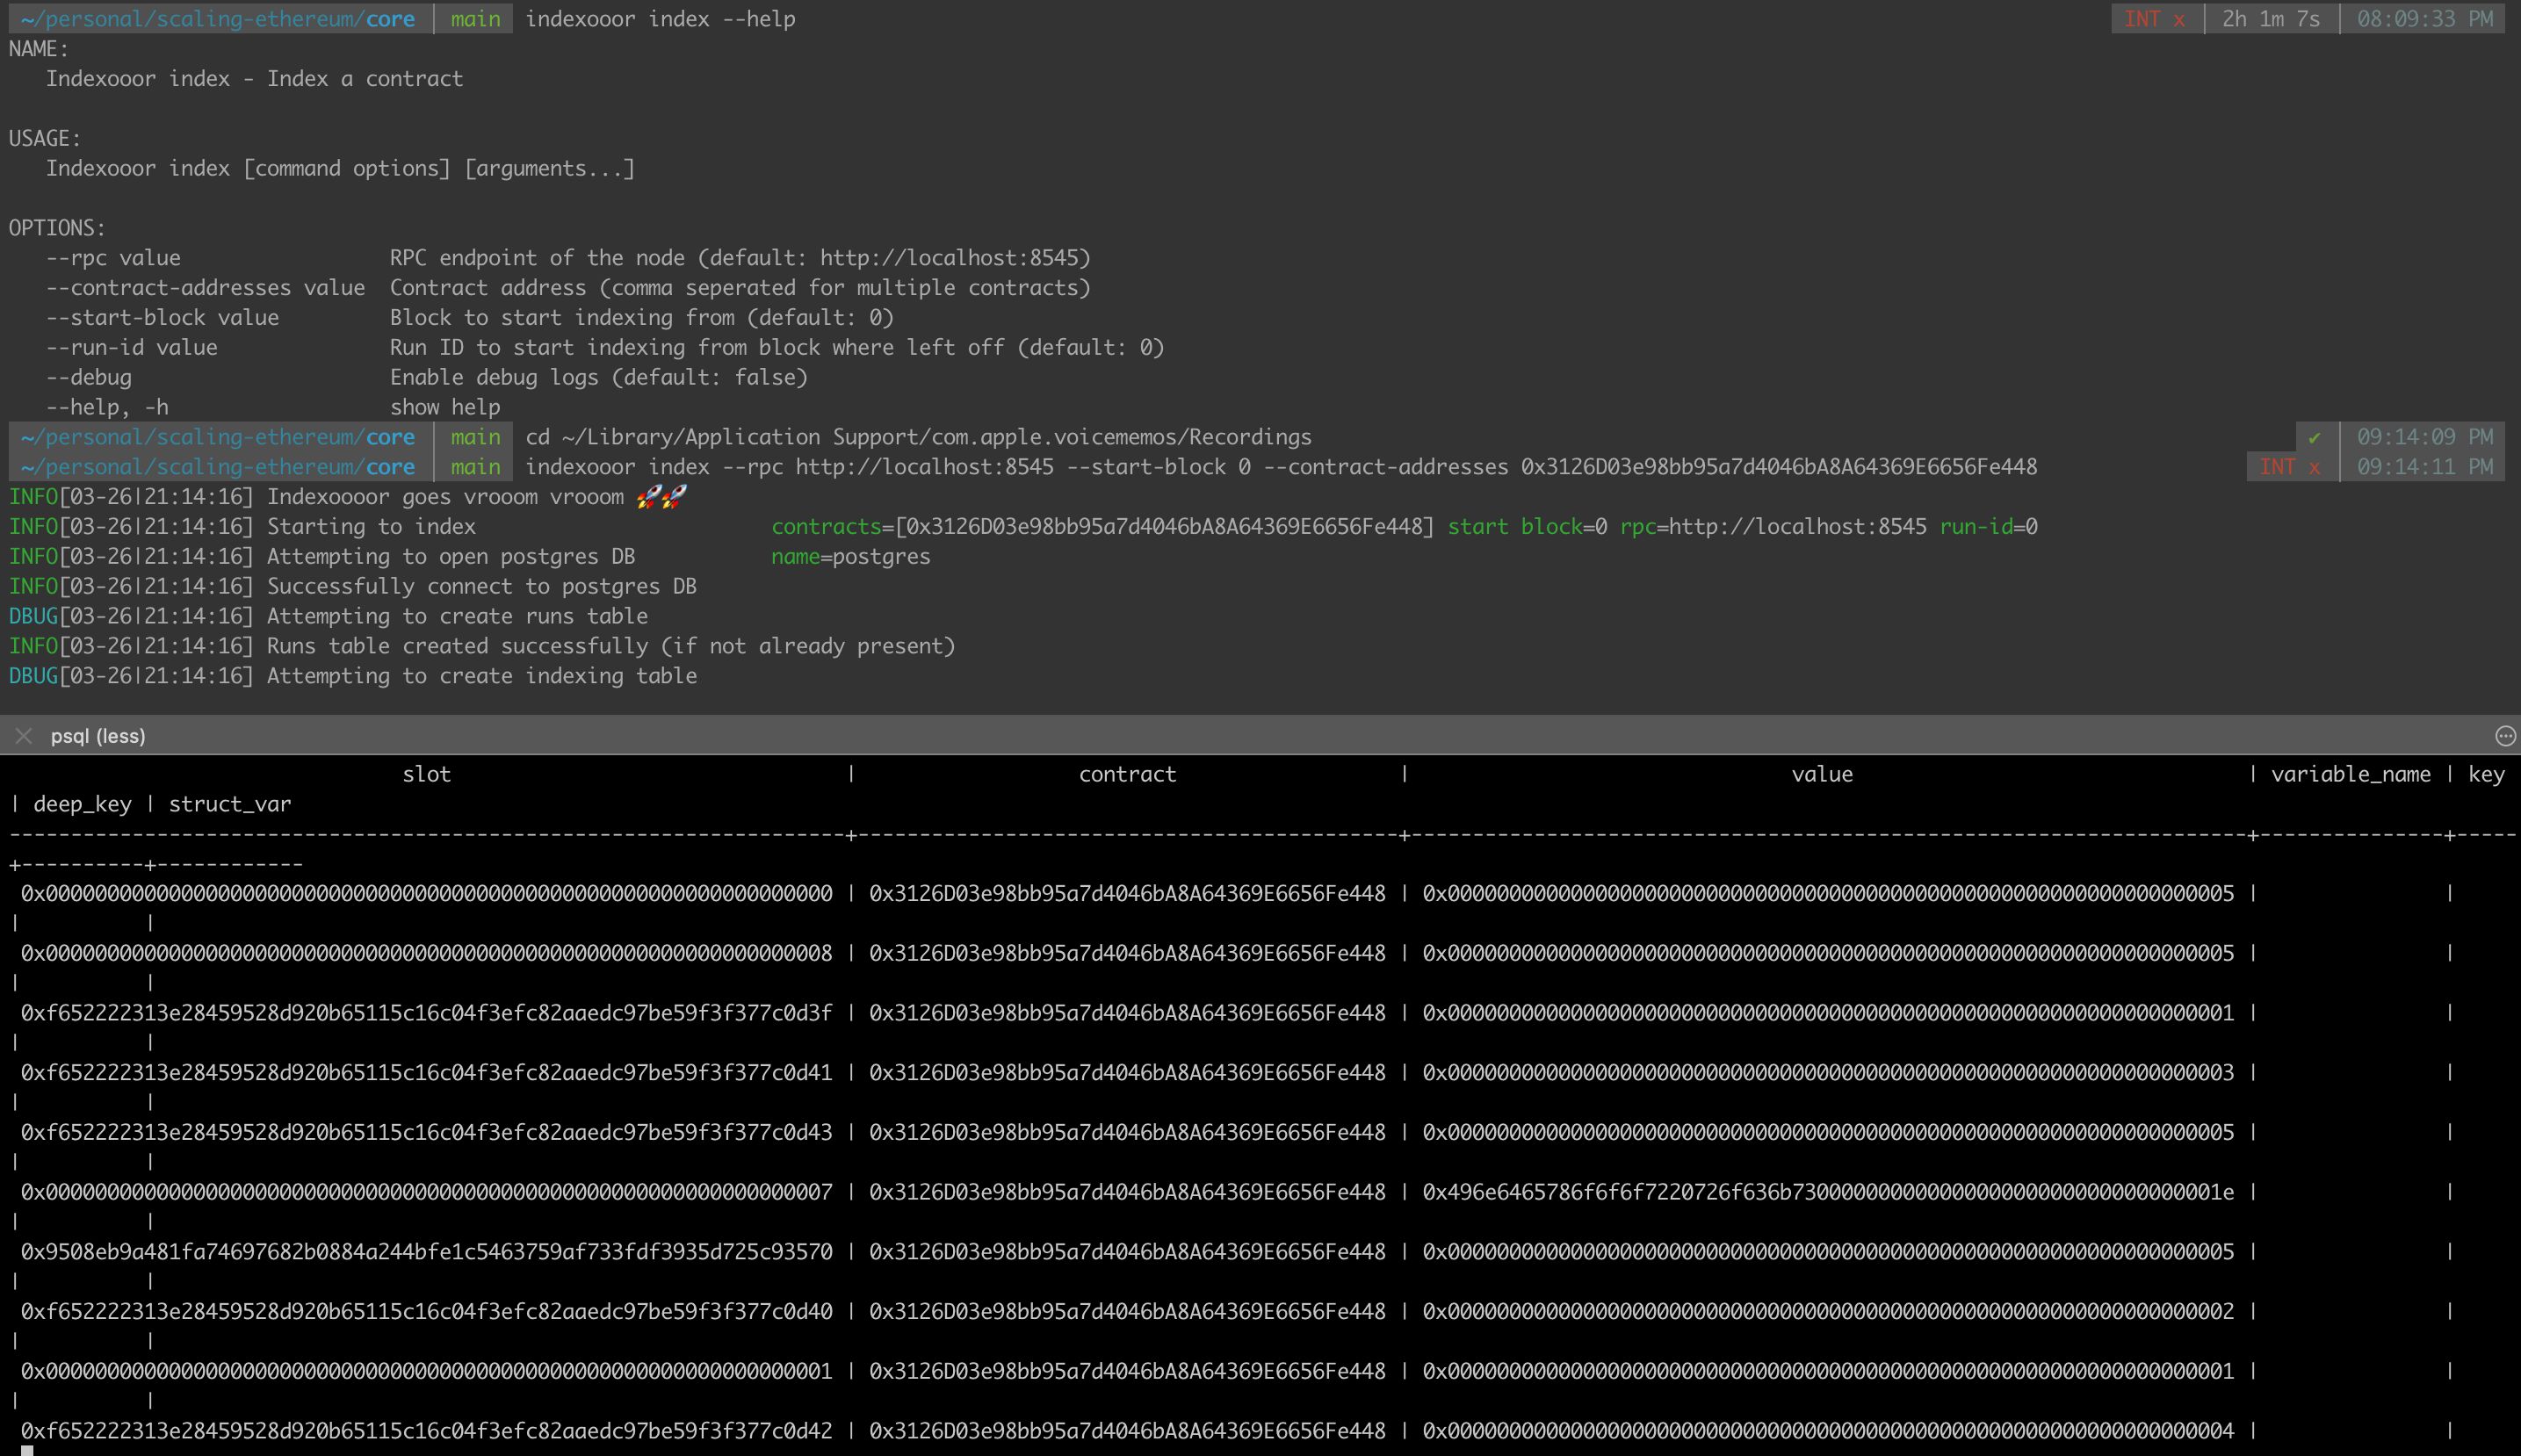Click the '--start-block value' option line
The width and height of the screenshot is (2521, 1456).
coord(470,318)
